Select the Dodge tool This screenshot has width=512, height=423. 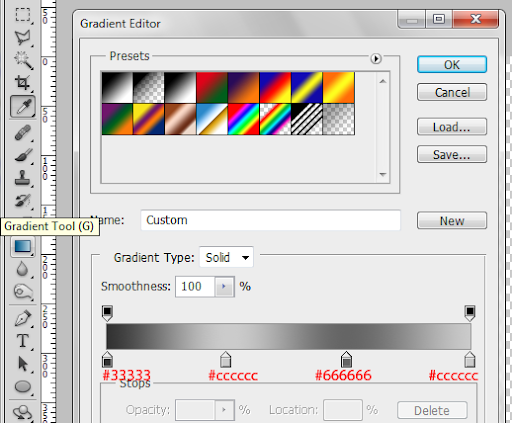(x=23, y=292)
